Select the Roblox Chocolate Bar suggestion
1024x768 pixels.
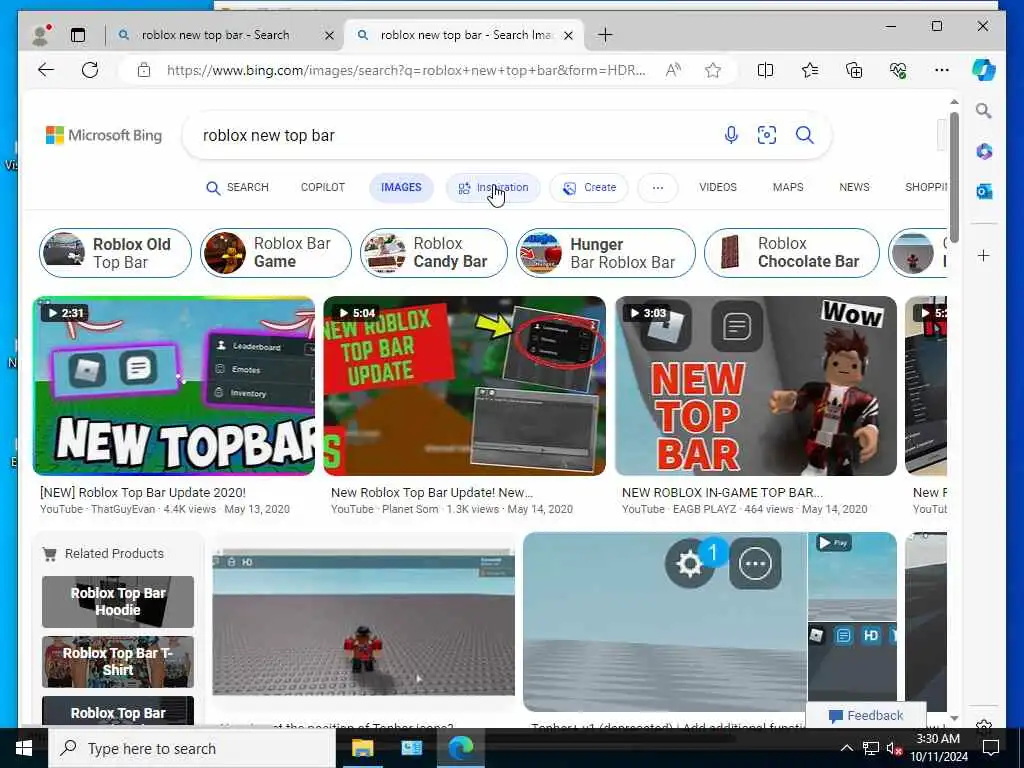792,253
